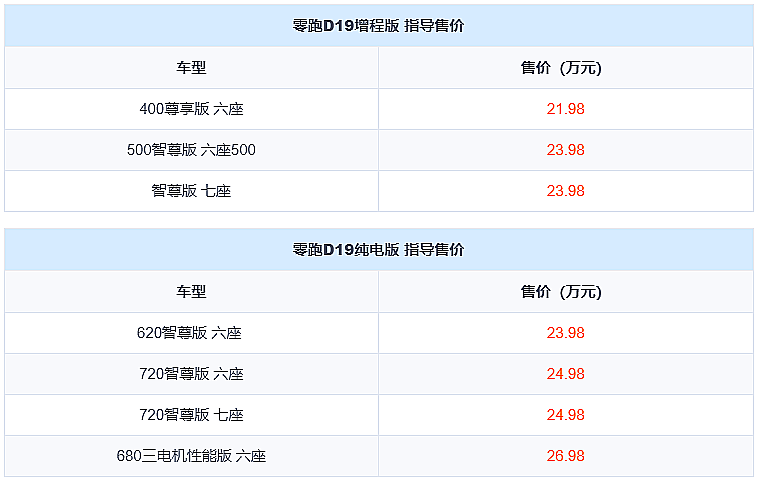
Task: Select the 620智尊版 六座 model cell
Action: (191, 333)
